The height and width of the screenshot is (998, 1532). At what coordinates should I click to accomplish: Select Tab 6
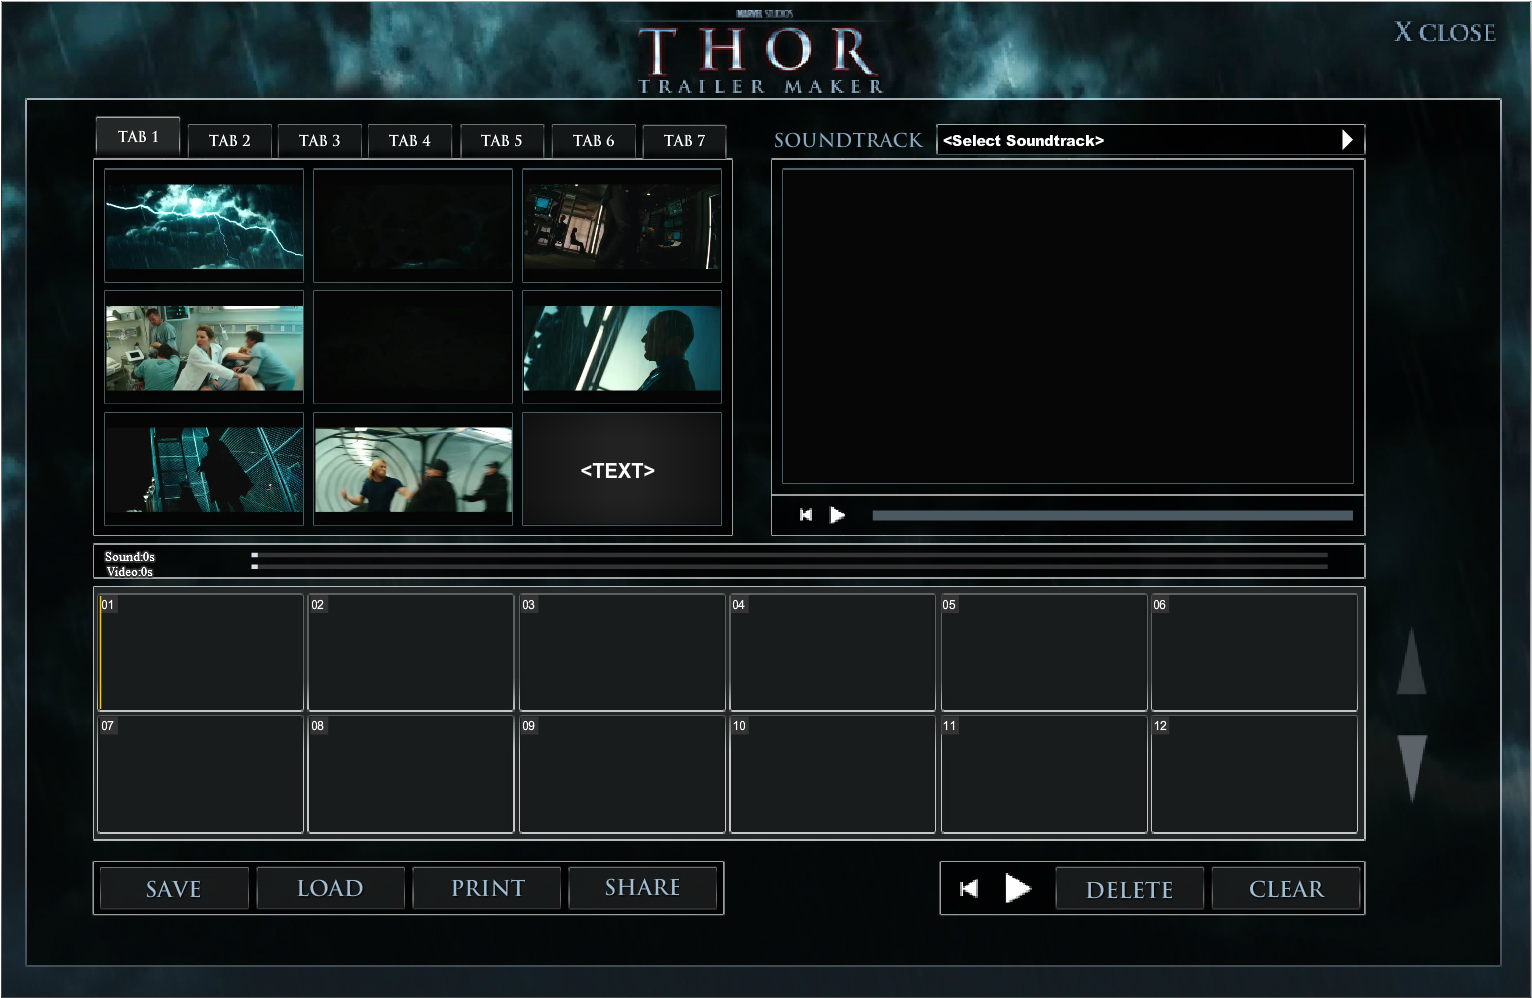pos(594,141)
